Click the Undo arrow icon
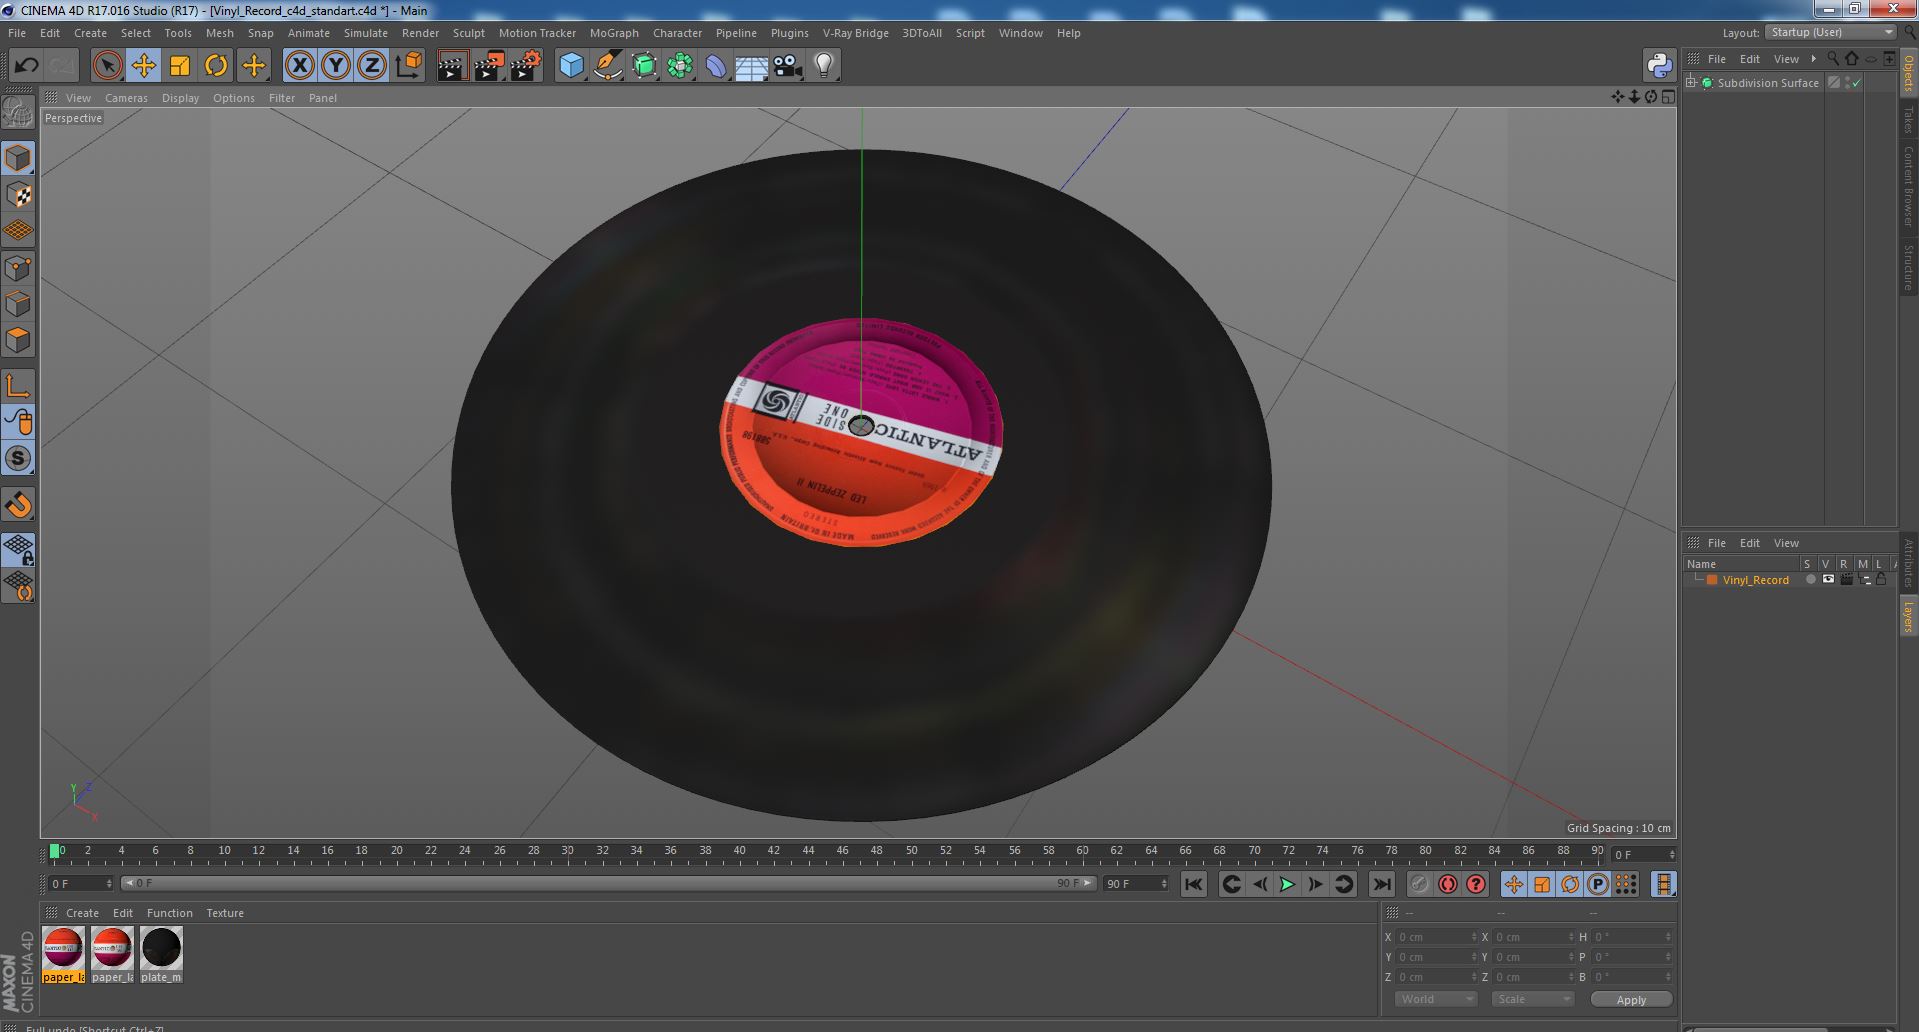Viewport: 1919px width, 1032px height. [26, 66]
